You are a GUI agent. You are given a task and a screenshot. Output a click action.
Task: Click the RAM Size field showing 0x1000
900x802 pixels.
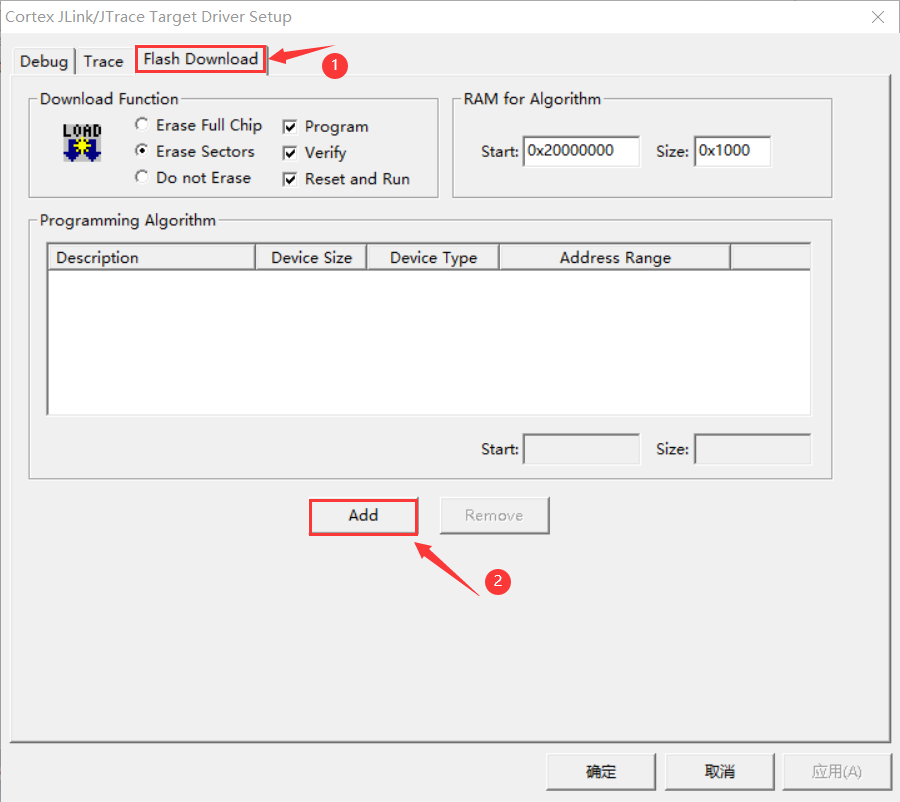(732, 150)
